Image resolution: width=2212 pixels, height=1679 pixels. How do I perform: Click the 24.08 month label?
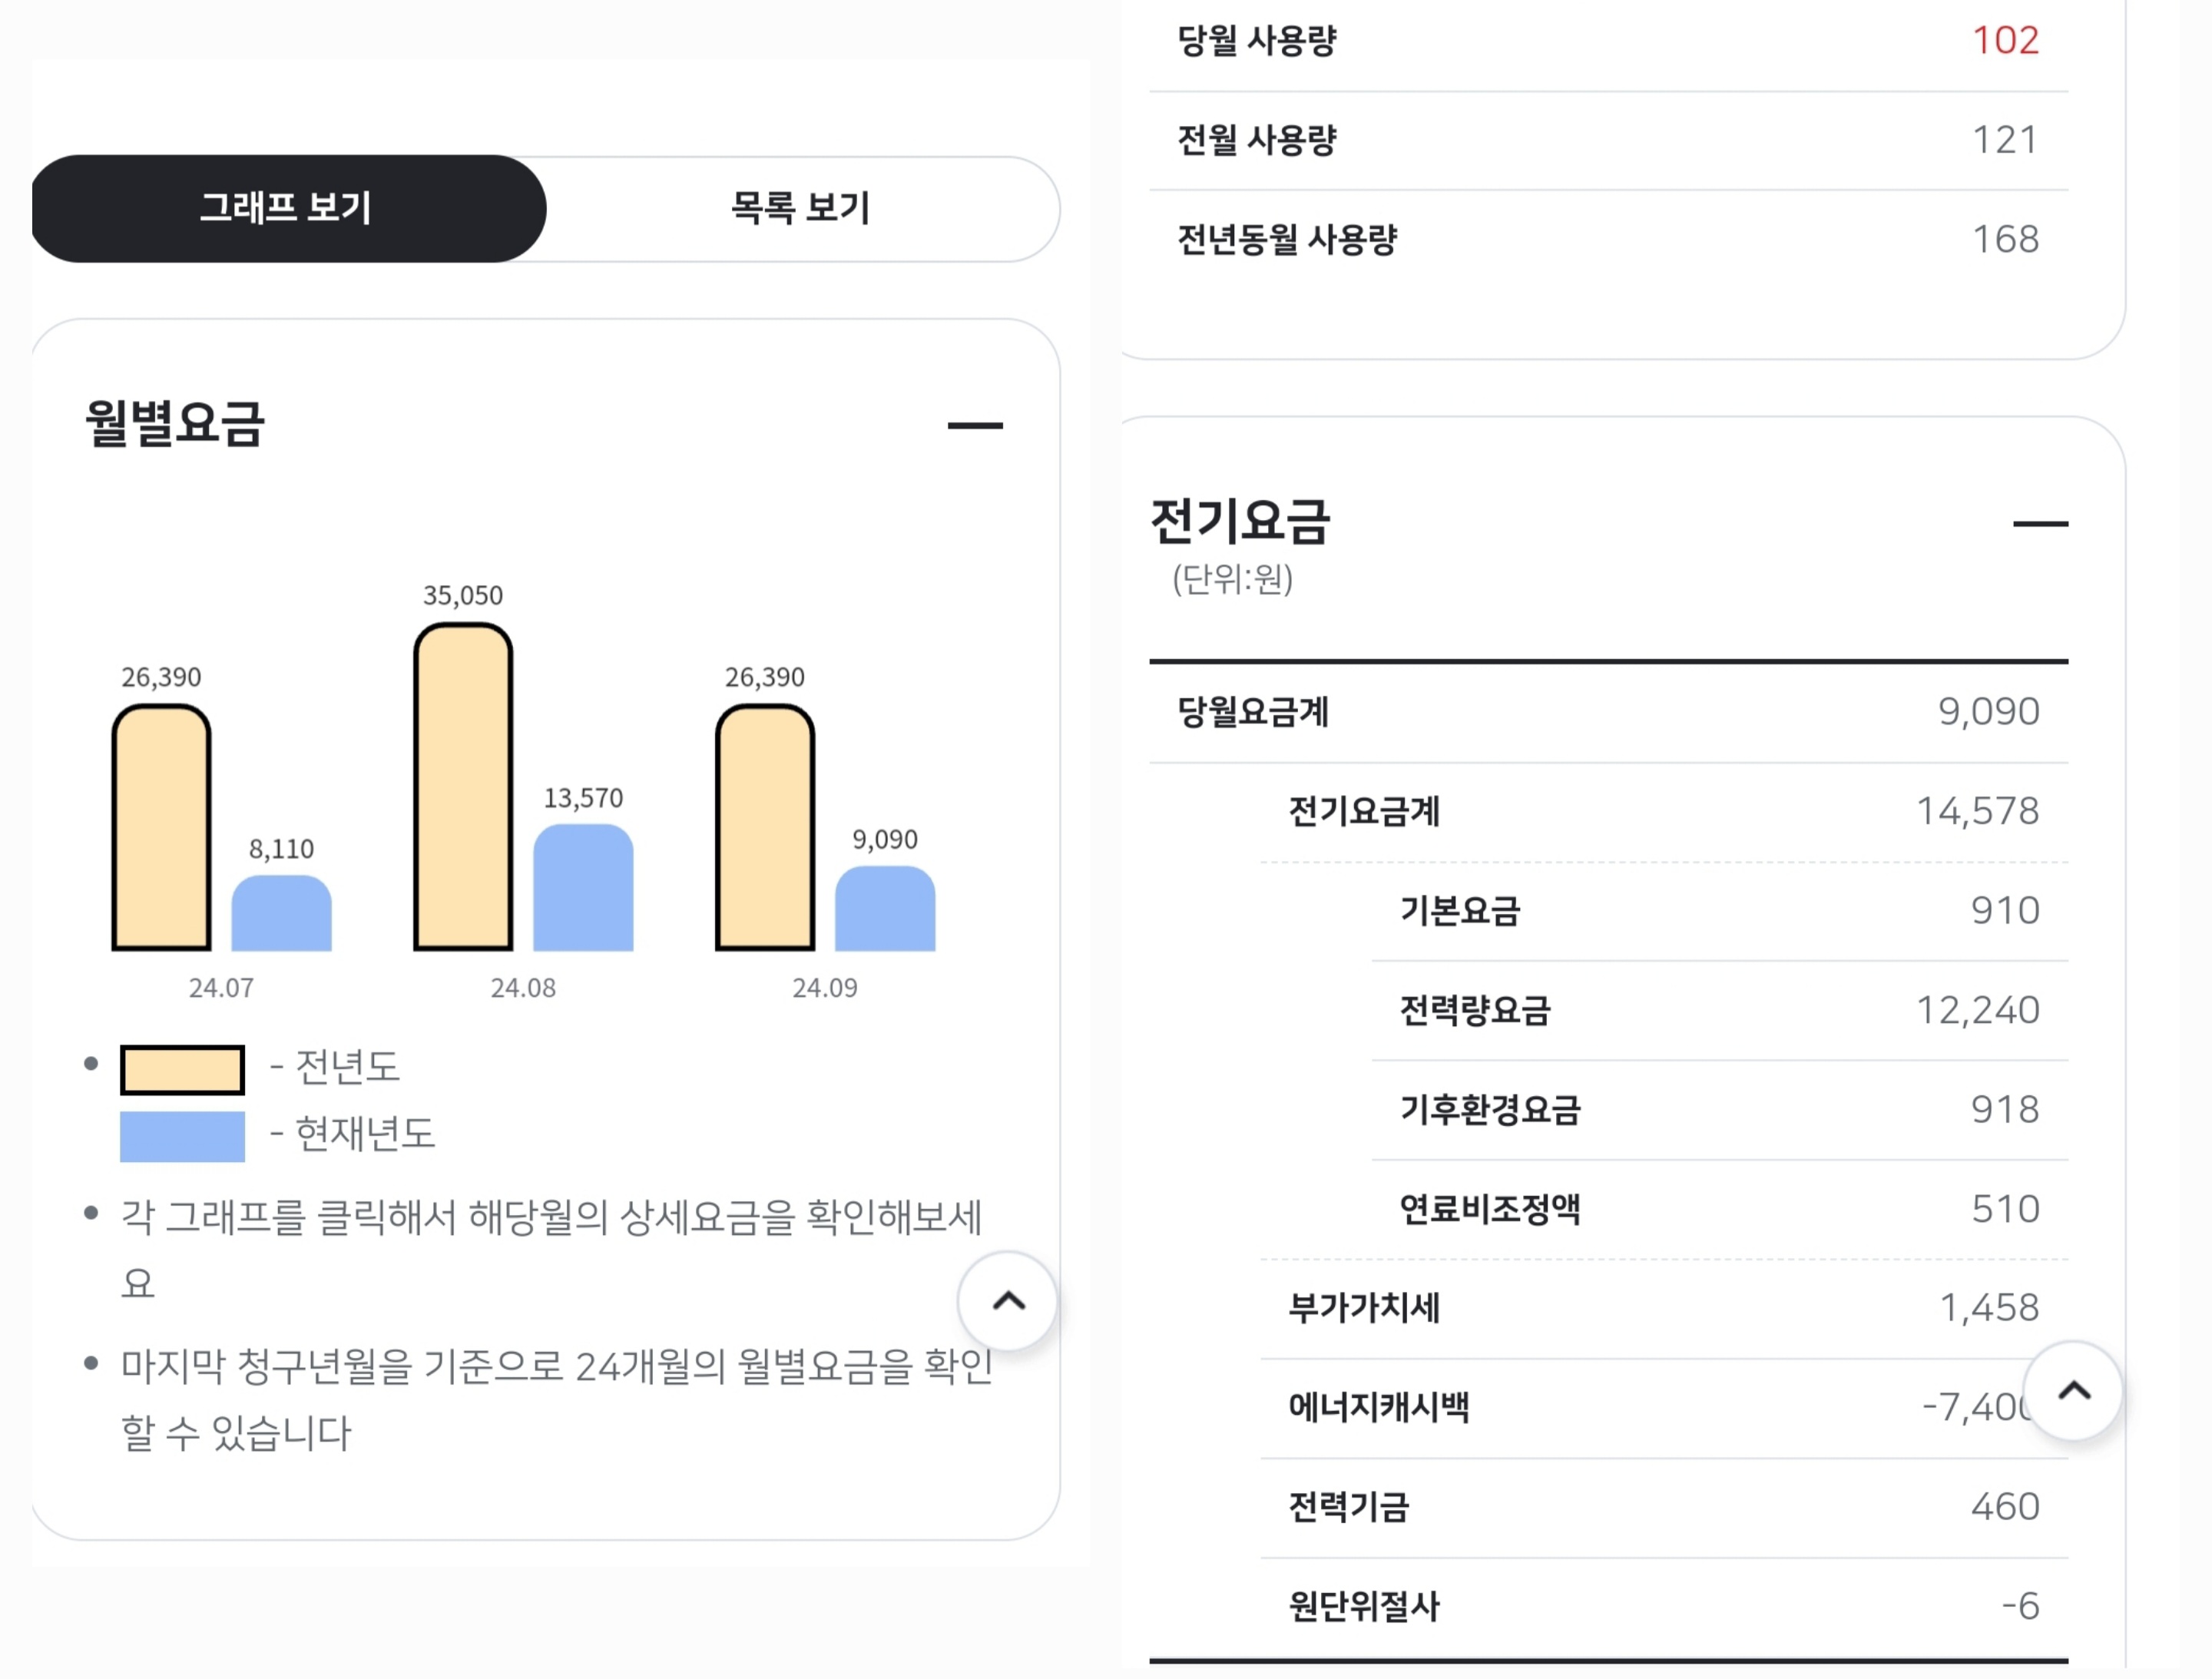point(523,988)
